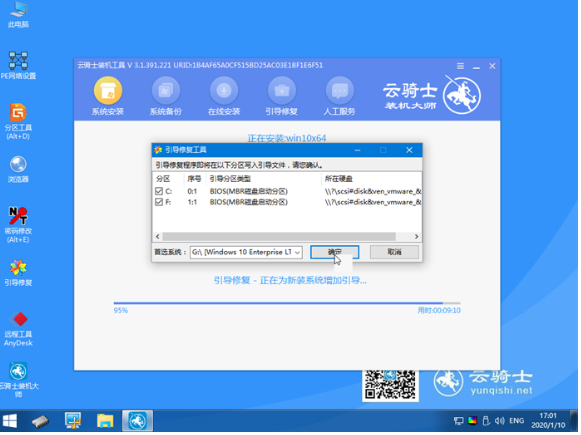
Task: Click the 用时:00:09:10 elapsed time text
Action: (439, 311)
